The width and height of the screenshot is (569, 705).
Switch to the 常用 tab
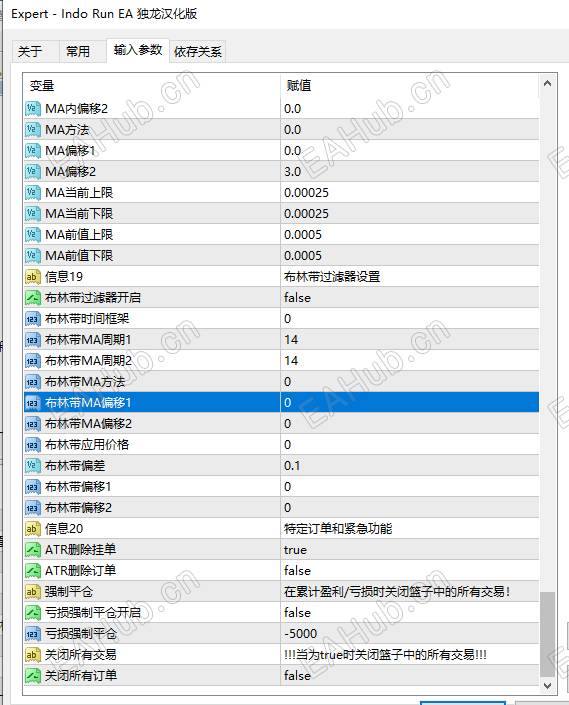83,51
